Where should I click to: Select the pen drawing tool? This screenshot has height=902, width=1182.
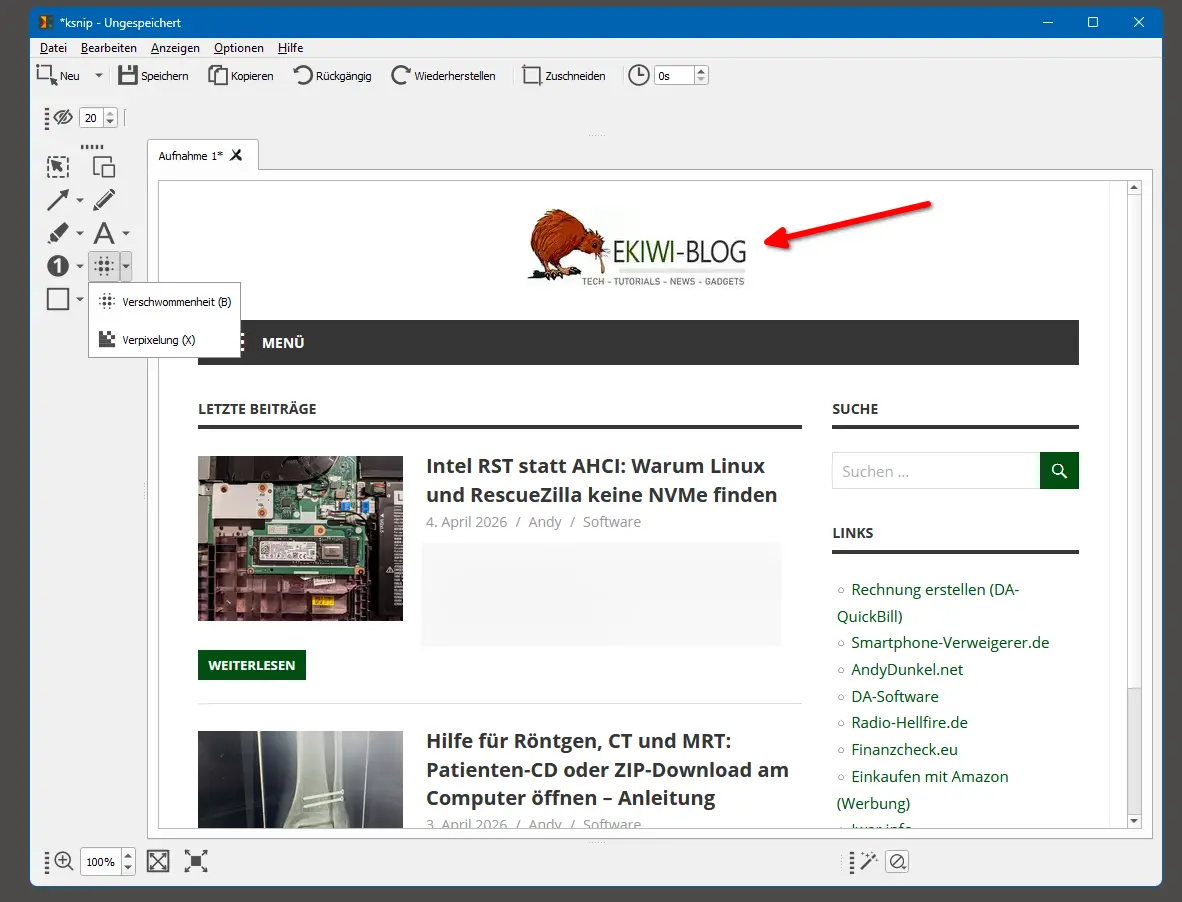click(104, 201)
